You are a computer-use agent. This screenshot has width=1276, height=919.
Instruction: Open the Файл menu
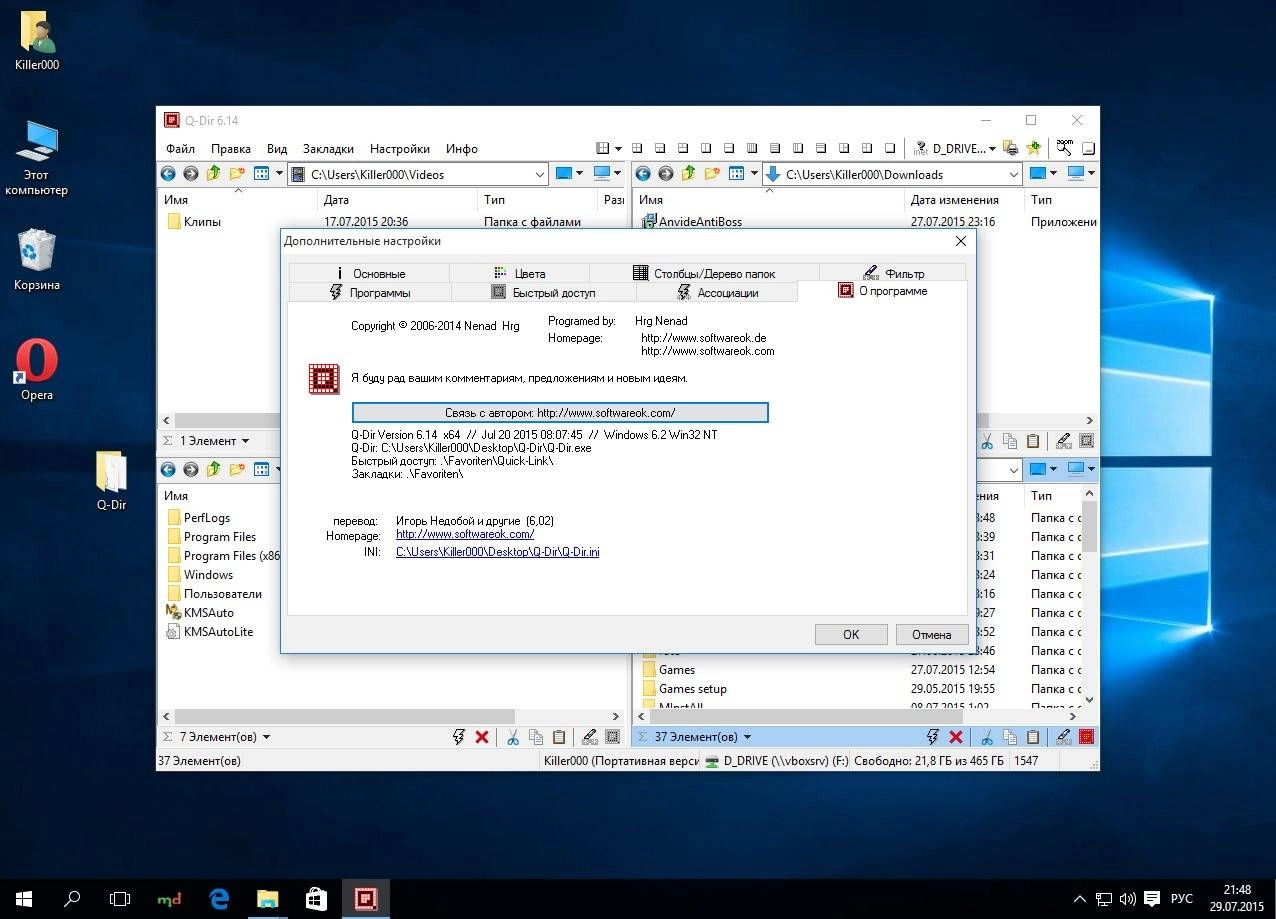click(180, 149)
